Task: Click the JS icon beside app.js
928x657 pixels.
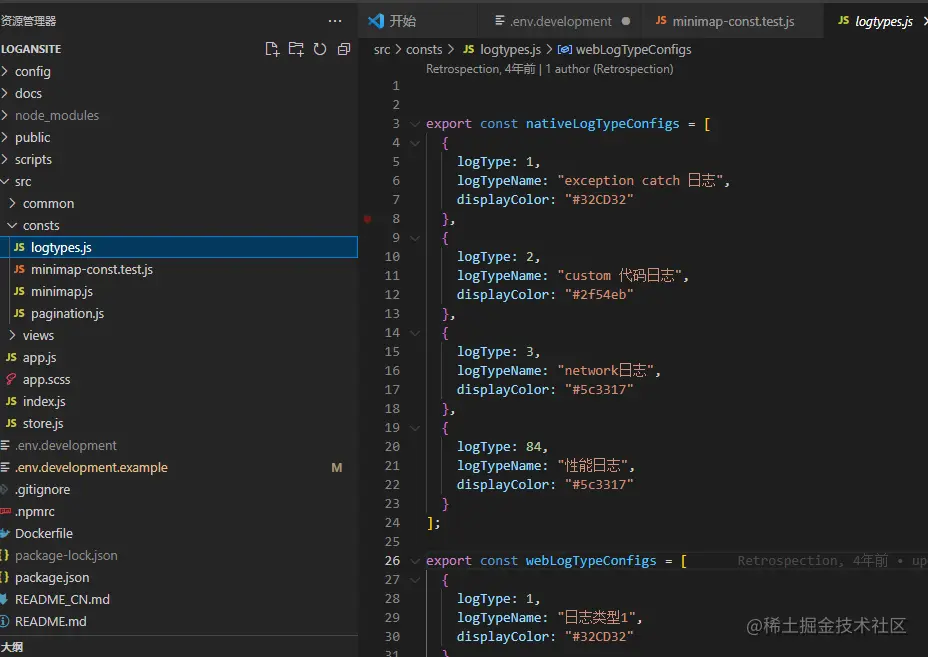Action: 11,357
